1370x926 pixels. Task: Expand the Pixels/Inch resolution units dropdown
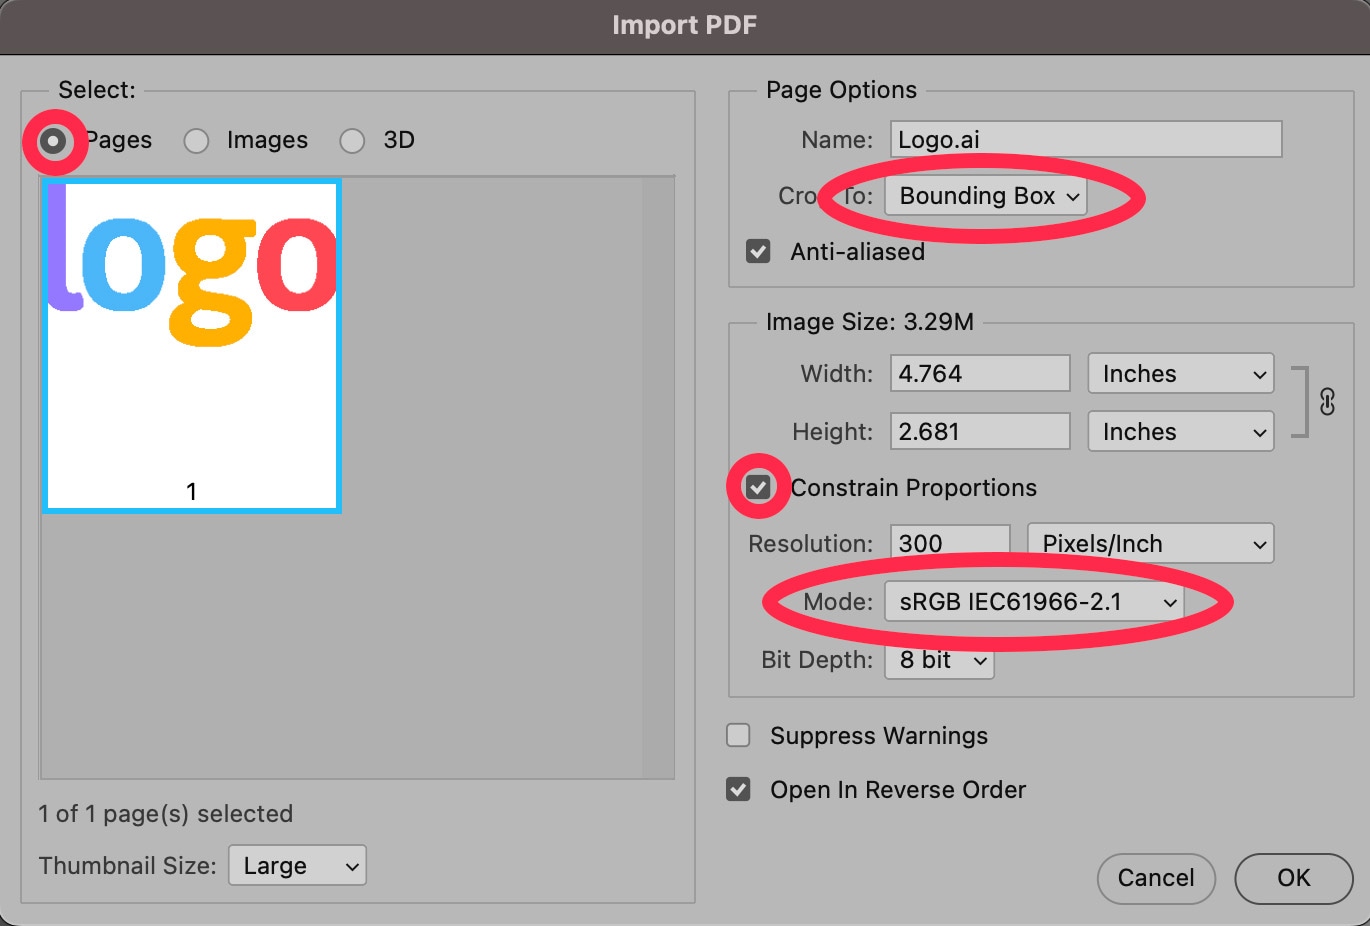click(1150, 544)
